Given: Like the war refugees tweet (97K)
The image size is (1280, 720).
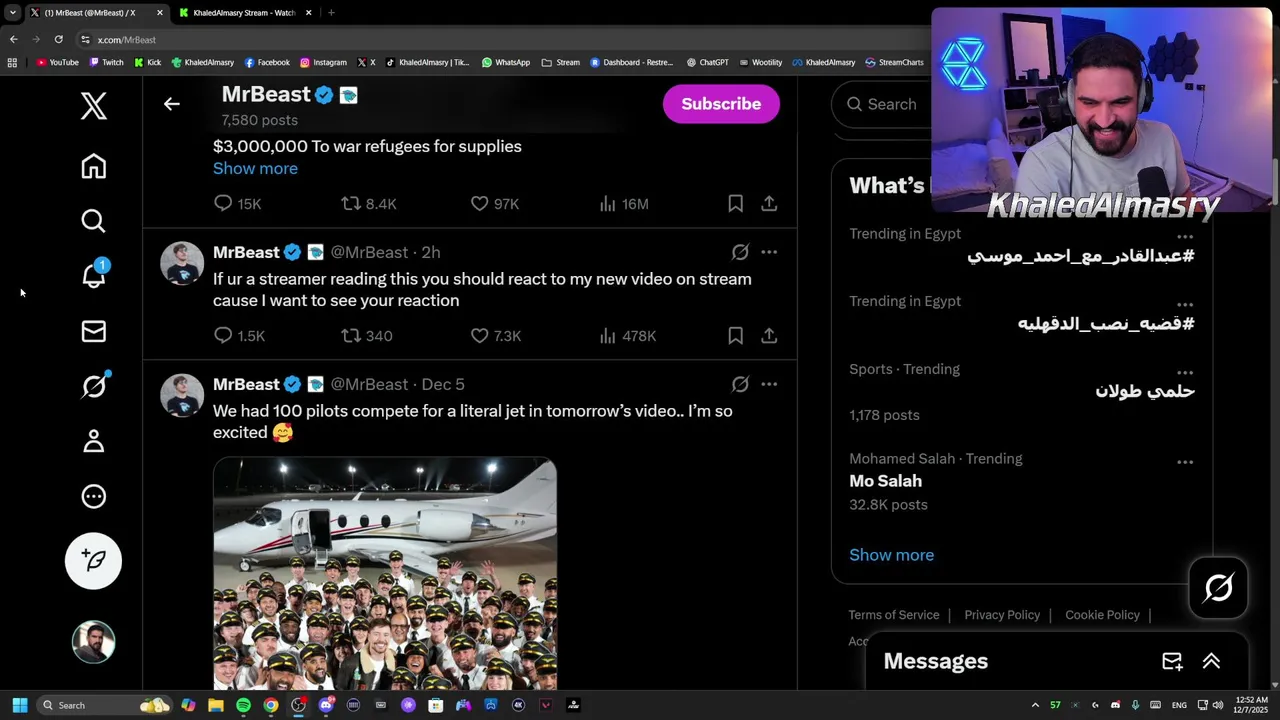Looking at the screenshot, I should 494,204.
